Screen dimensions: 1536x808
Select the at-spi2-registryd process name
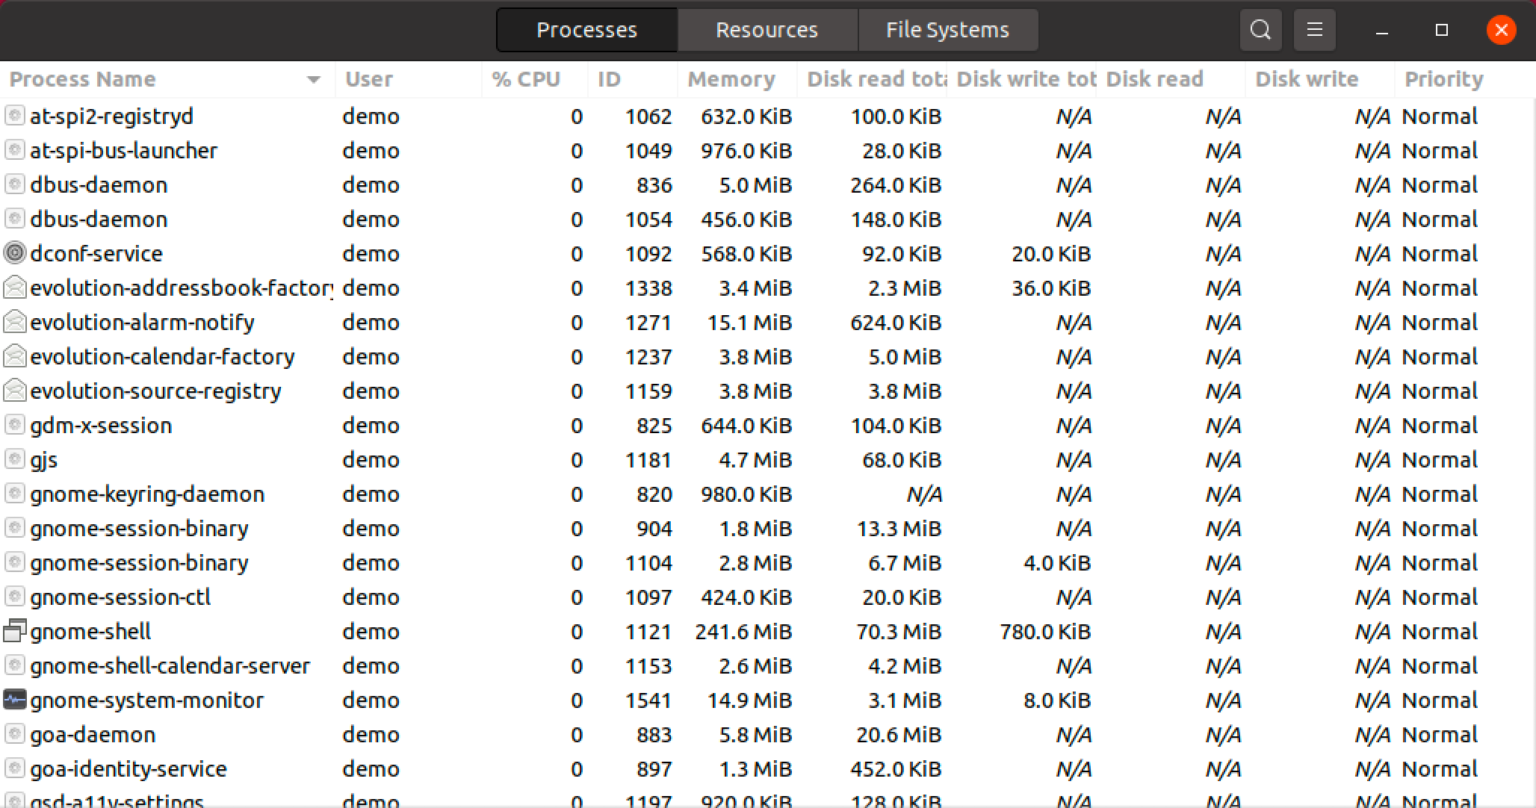(x=112, y=116)
